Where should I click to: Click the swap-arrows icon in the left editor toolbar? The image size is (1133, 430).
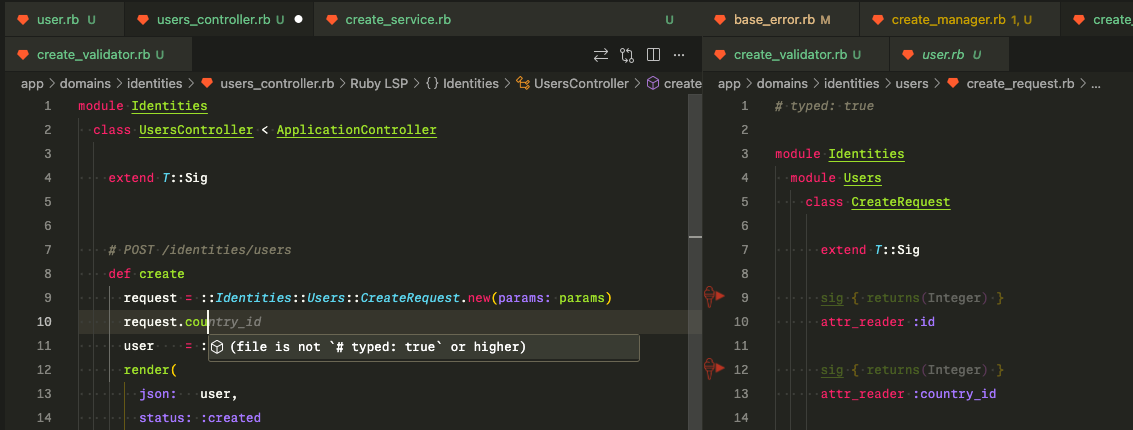[600, 55]
